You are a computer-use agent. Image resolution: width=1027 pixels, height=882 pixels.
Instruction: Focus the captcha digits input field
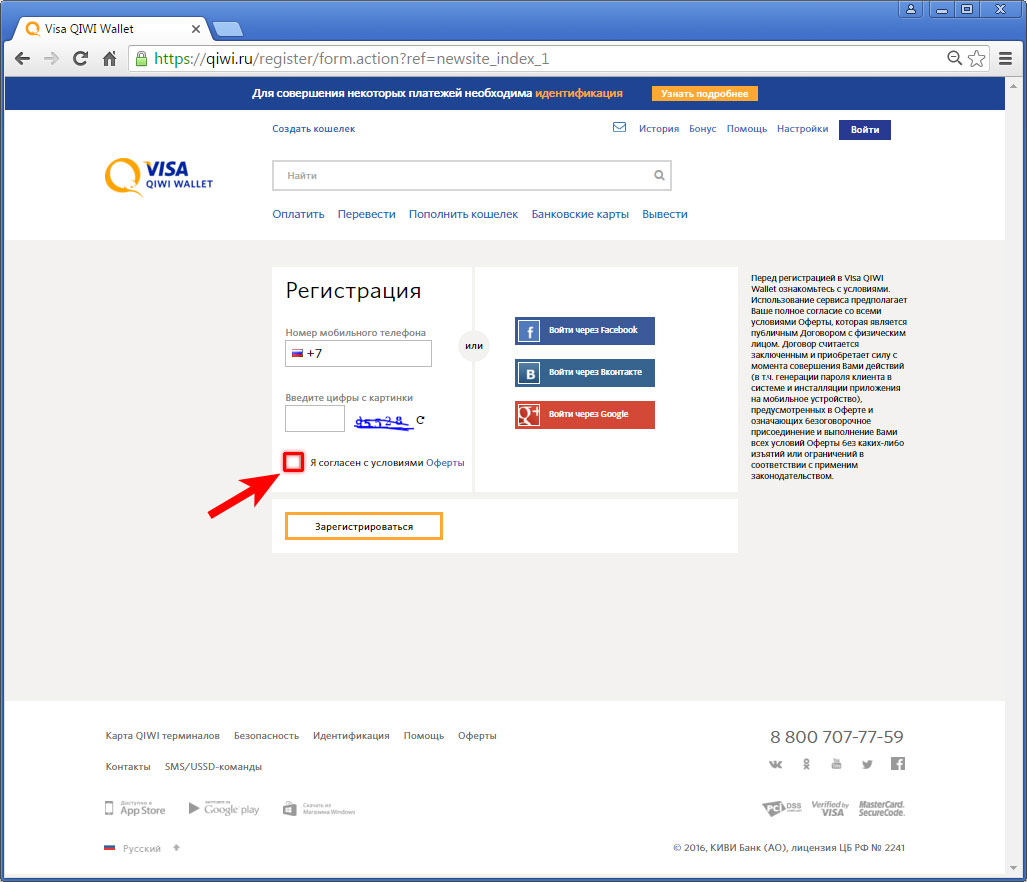315,418
